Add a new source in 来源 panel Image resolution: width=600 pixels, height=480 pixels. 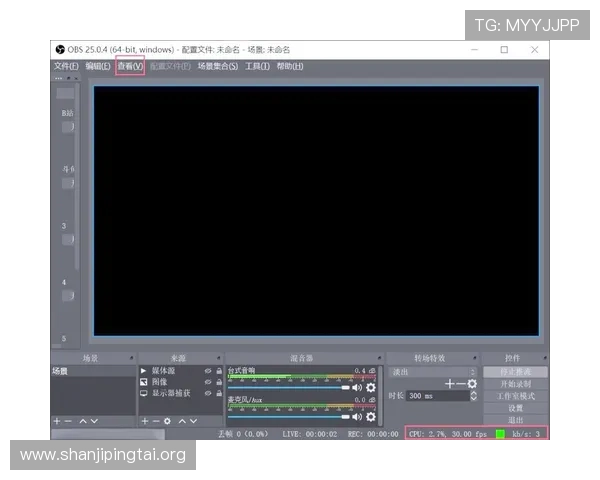(145, 421)
